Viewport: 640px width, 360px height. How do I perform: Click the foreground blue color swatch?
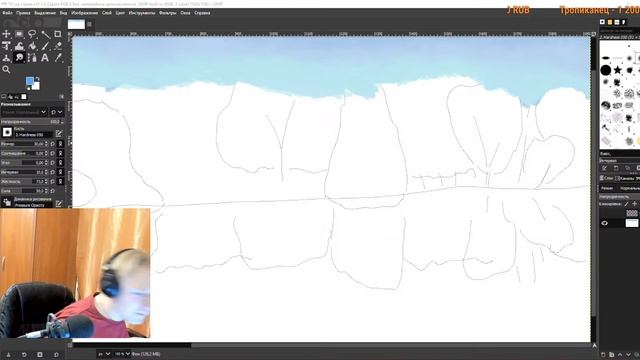click(29, 81)
